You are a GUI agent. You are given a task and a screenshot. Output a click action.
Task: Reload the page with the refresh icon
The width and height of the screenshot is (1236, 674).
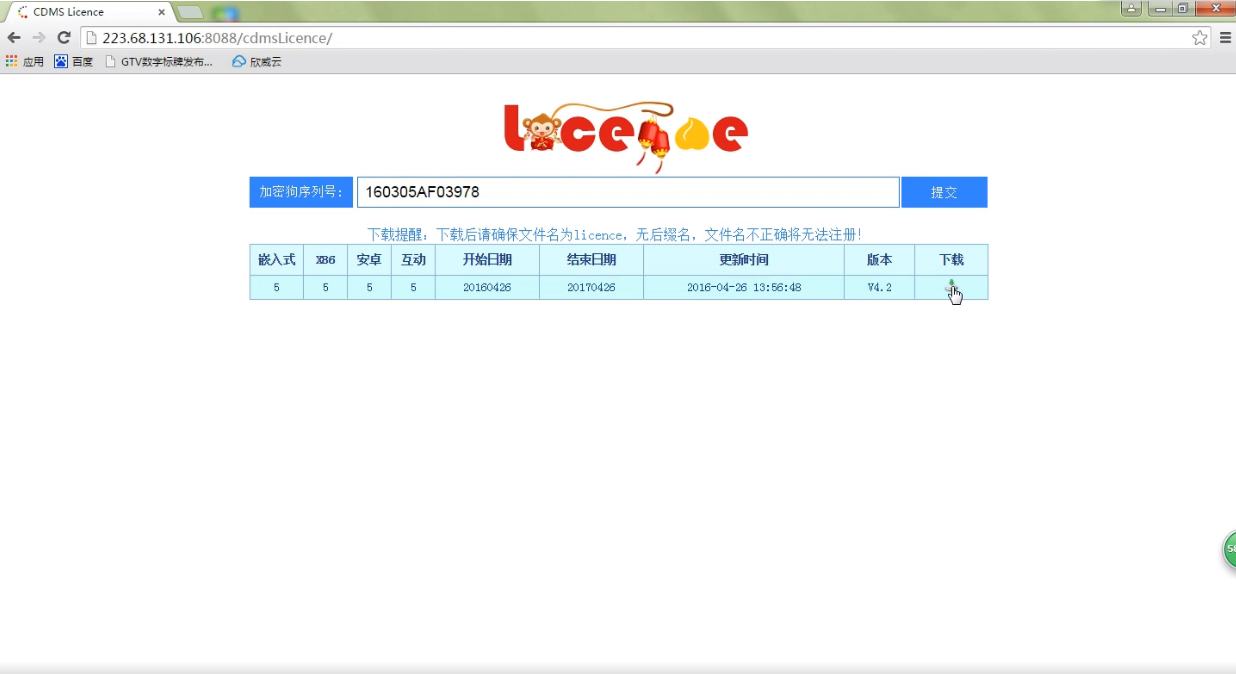point(63,36)
